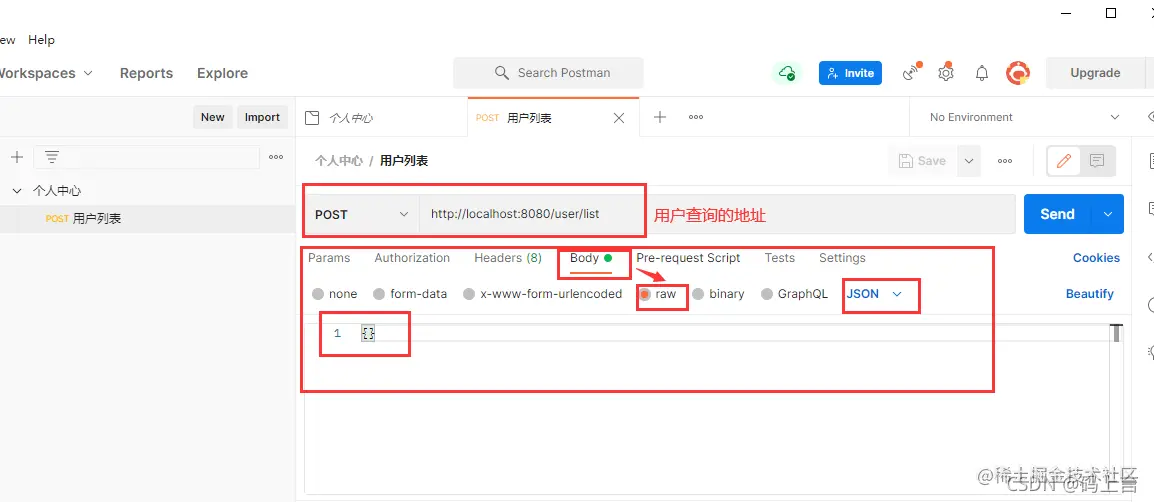The width and height of the screenshot is (1154, 502).
Task: Open the satellite capture requests icon
Action: (912, 72)
